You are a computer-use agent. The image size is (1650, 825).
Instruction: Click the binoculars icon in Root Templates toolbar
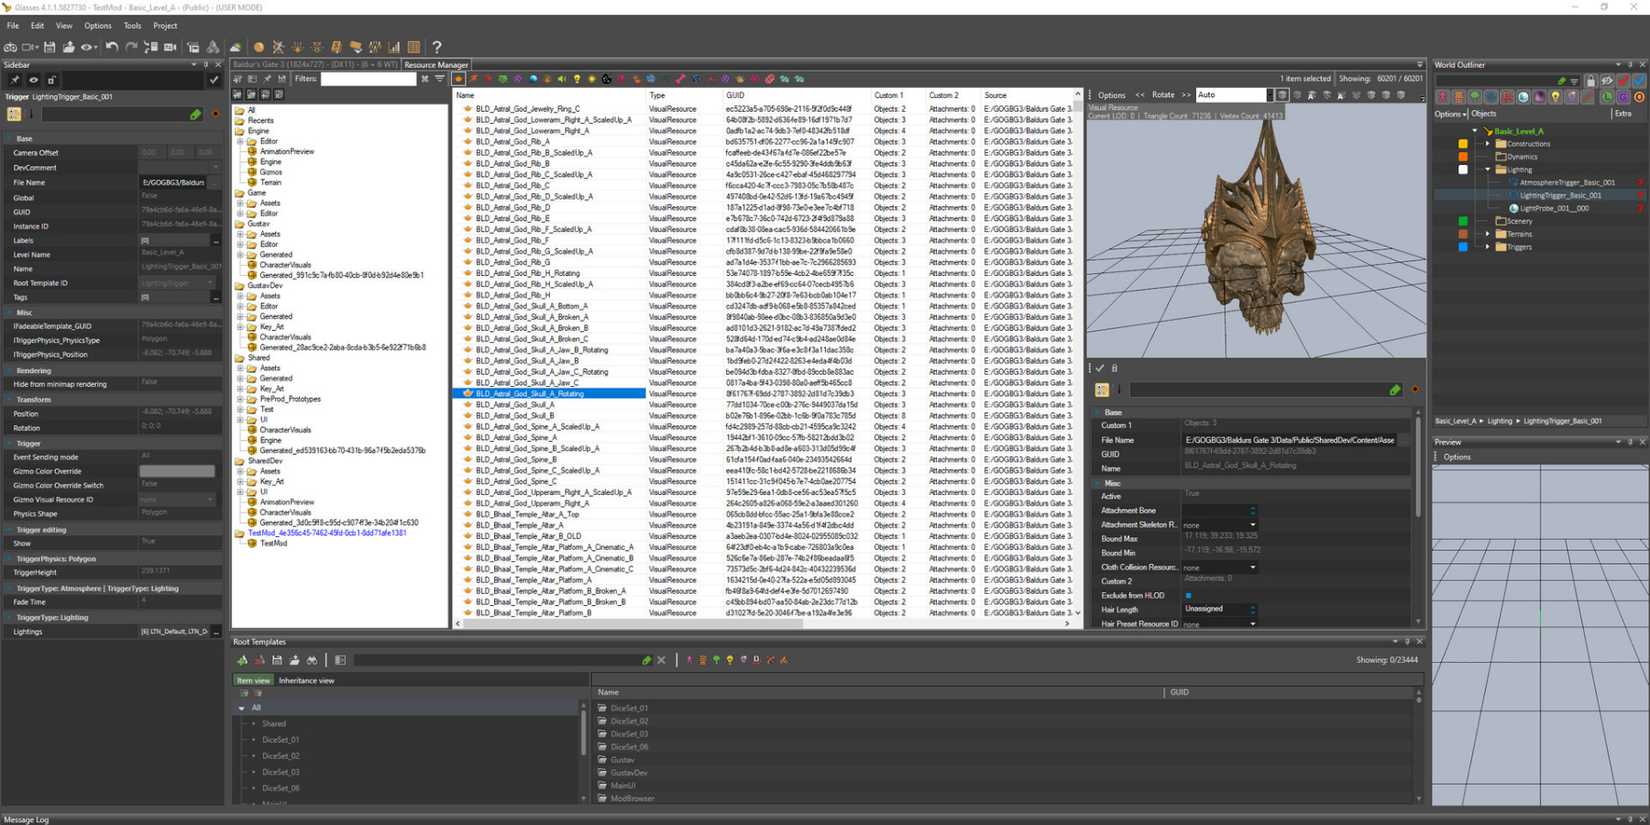pos(312,660)
